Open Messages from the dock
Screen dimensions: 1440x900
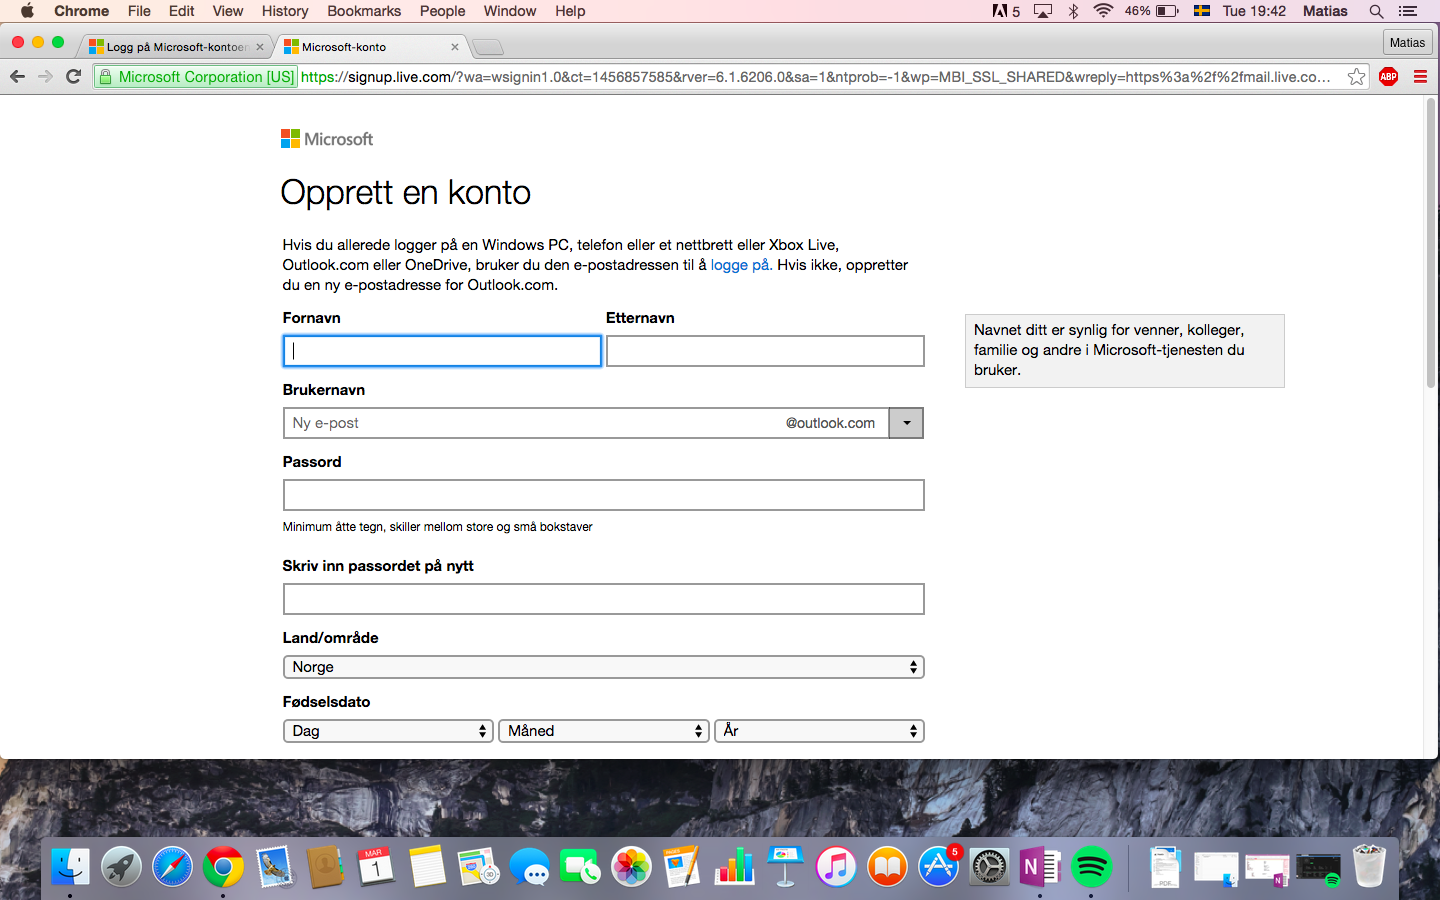point(529,867)
